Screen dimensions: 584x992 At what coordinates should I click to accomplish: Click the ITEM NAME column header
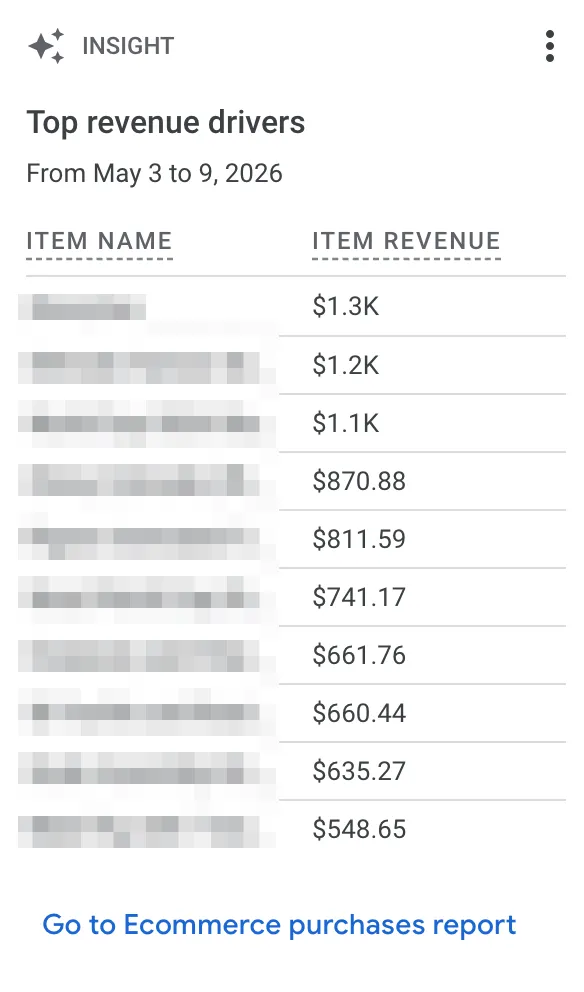[99, 241]
